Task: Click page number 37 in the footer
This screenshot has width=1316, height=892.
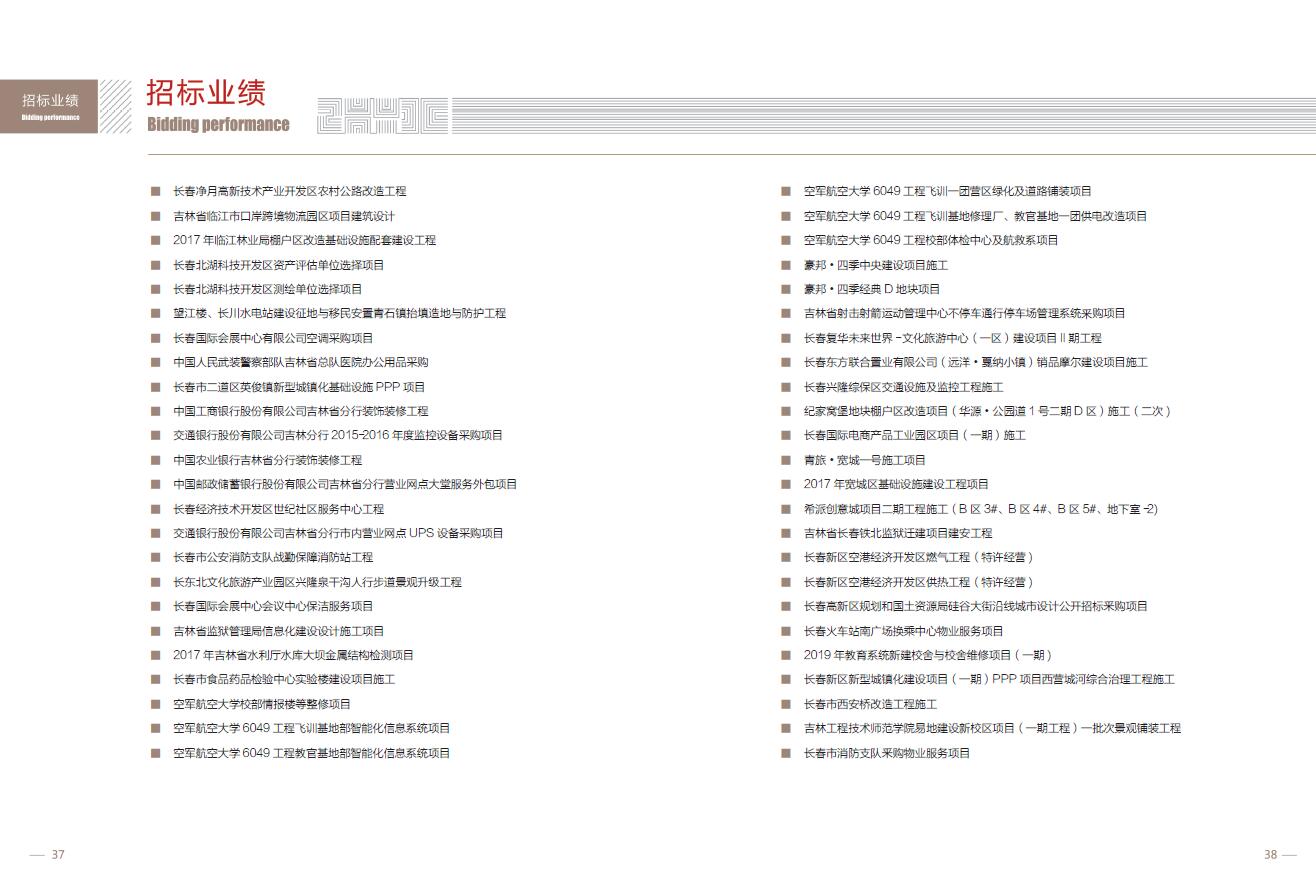Action: click(58, 854)
